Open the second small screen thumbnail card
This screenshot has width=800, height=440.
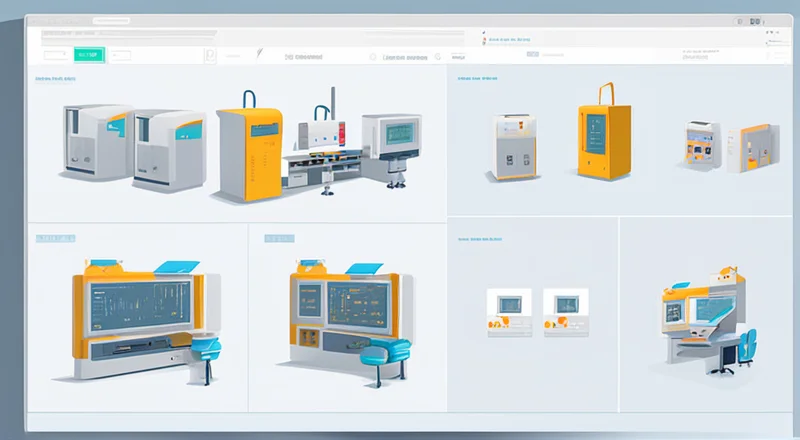click(564, 309)
